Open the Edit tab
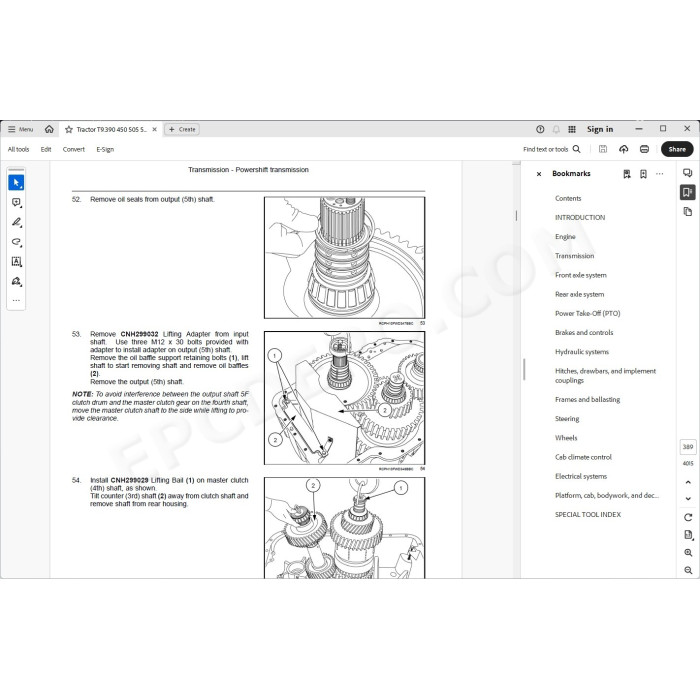700x700 pixels. tap(46, 150)
